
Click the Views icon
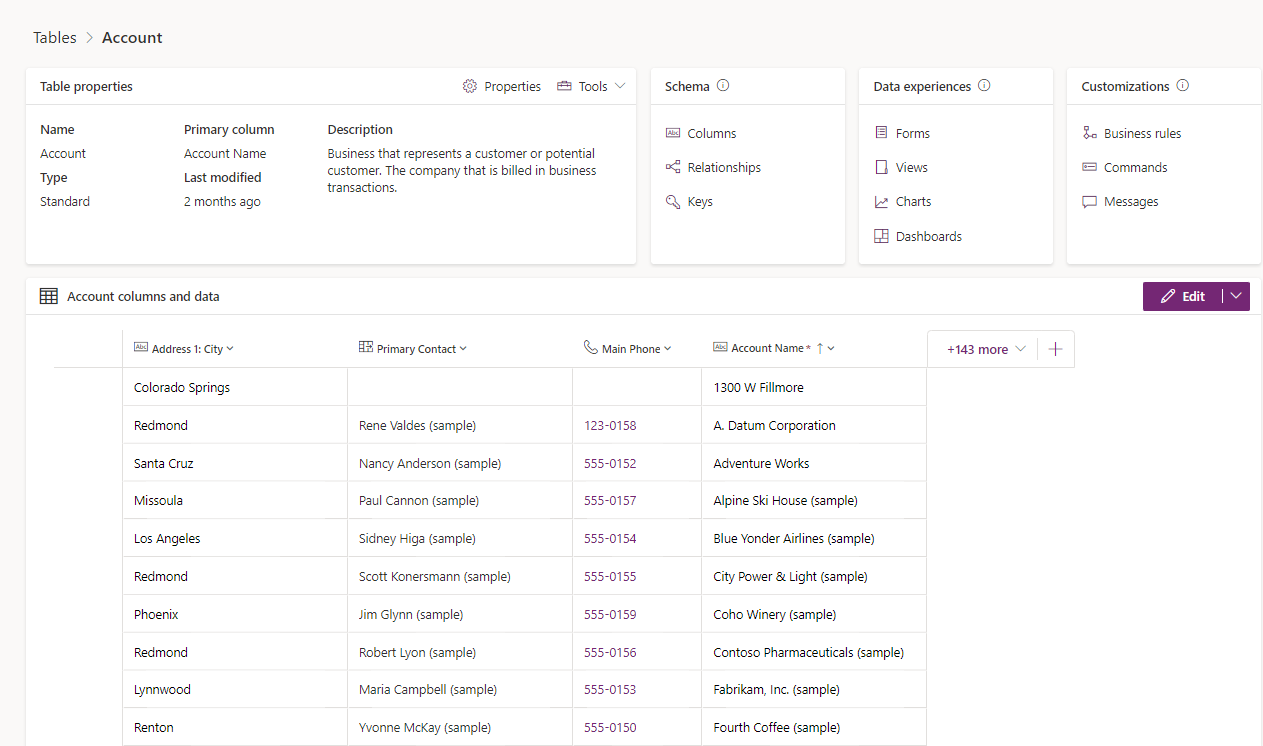881,167
